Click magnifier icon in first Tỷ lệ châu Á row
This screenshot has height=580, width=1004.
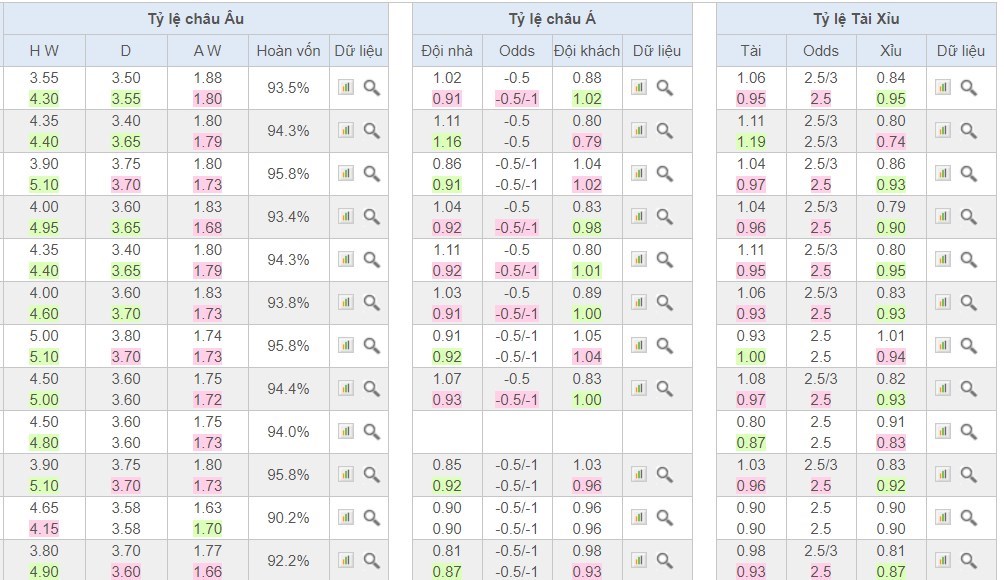pyautogui.click(x=664, y=88)
